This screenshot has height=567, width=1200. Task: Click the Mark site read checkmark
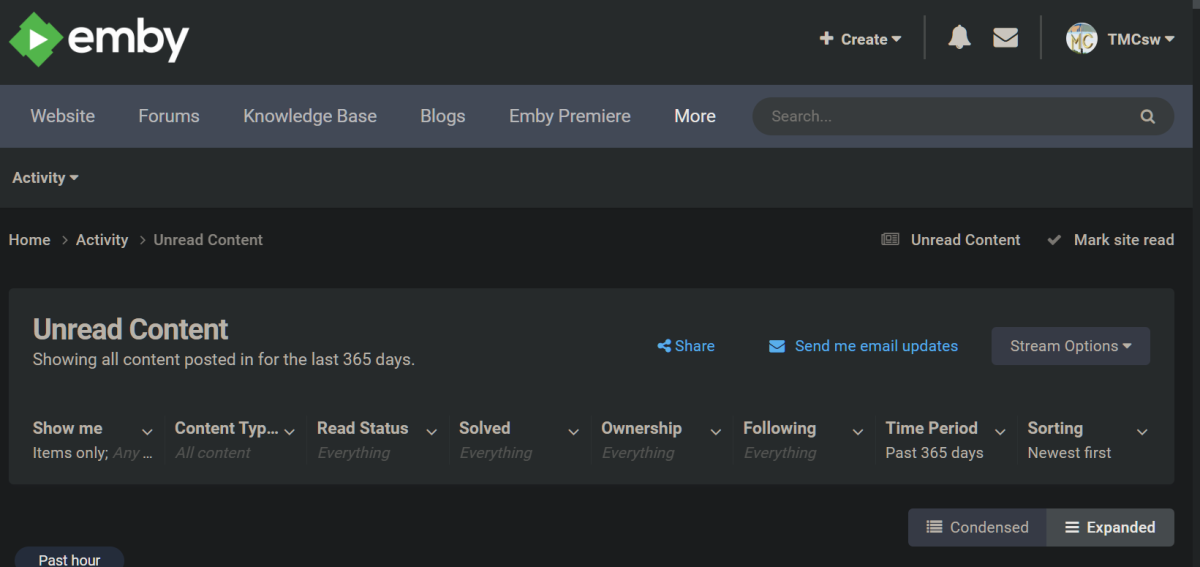click(1054, 240)
